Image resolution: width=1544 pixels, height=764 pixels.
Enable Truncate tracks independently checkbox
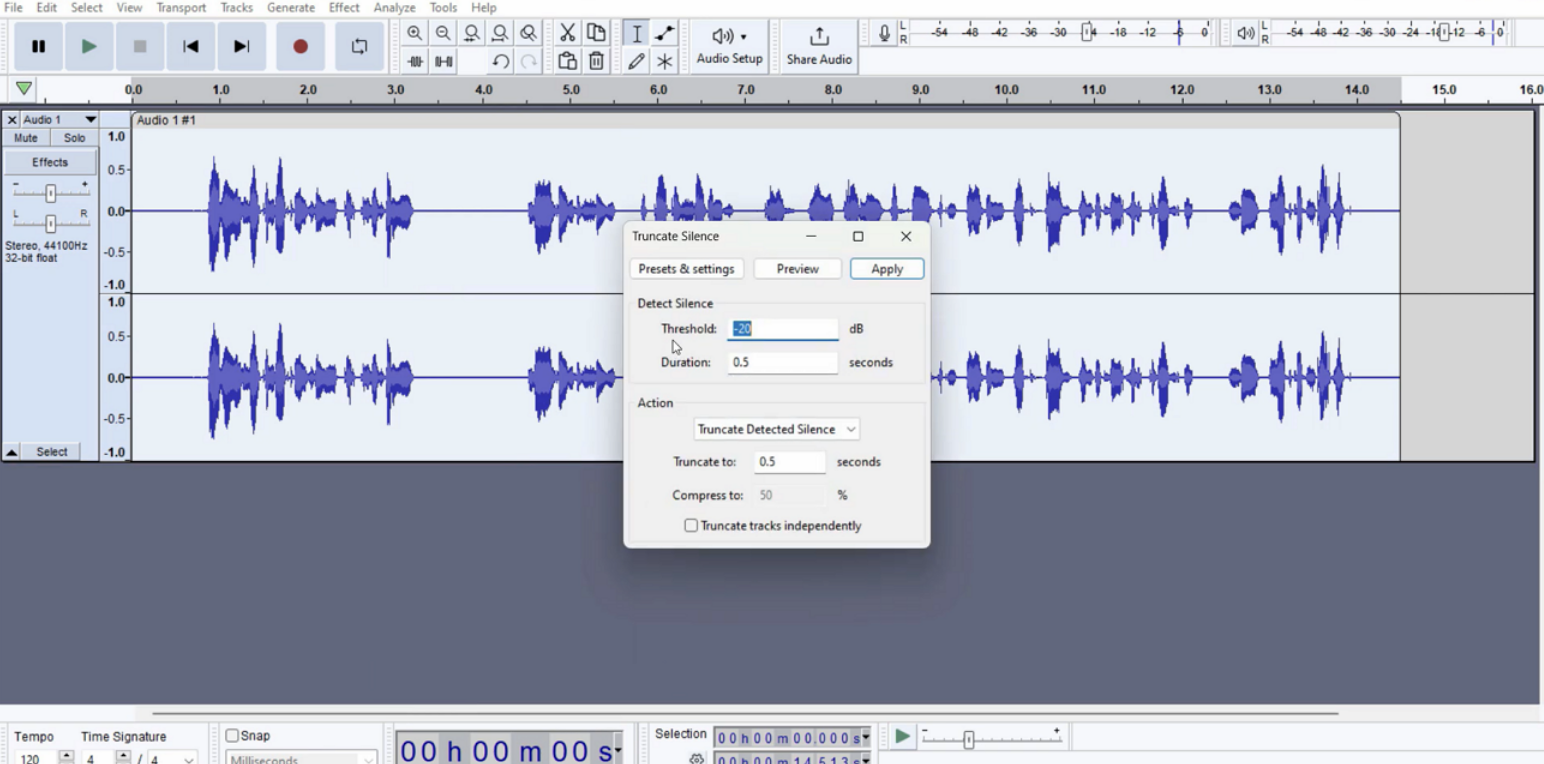point(691,526)
